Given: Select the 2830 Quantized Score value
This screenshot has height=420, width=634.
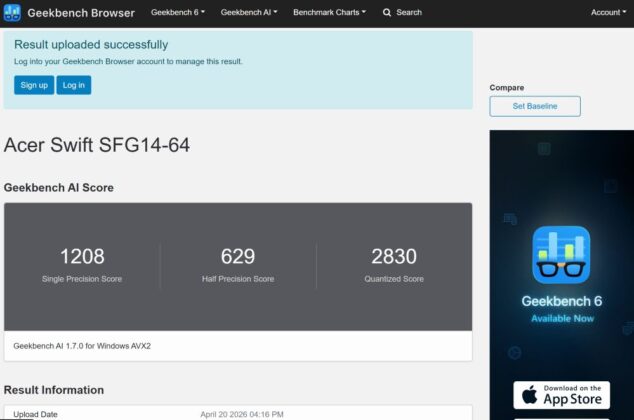Looking at the screenshot, I should tap(394, 256).
